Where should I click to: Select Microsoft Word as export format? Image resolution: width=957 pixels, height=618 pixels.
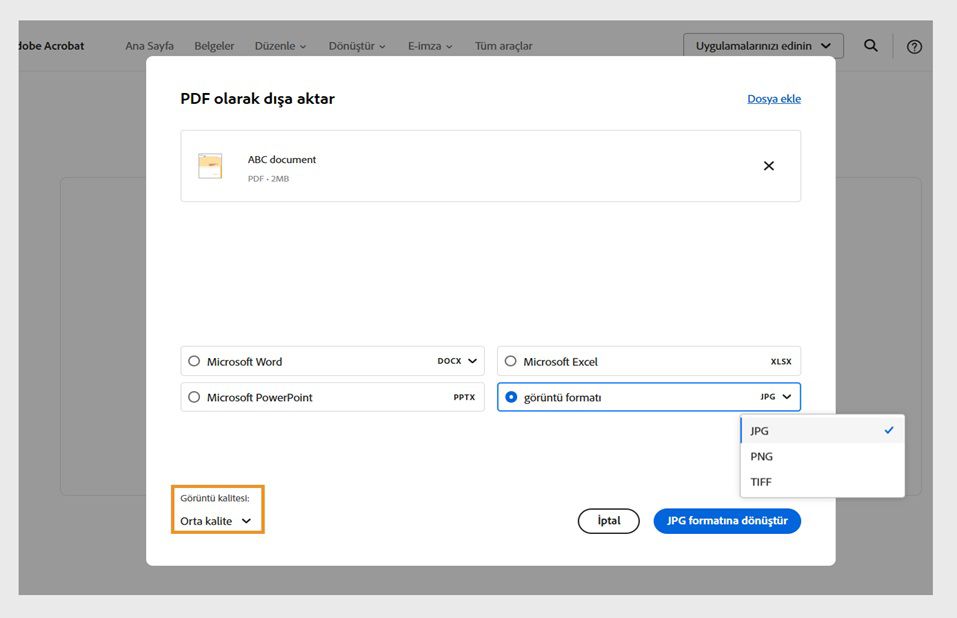point(194,361)
